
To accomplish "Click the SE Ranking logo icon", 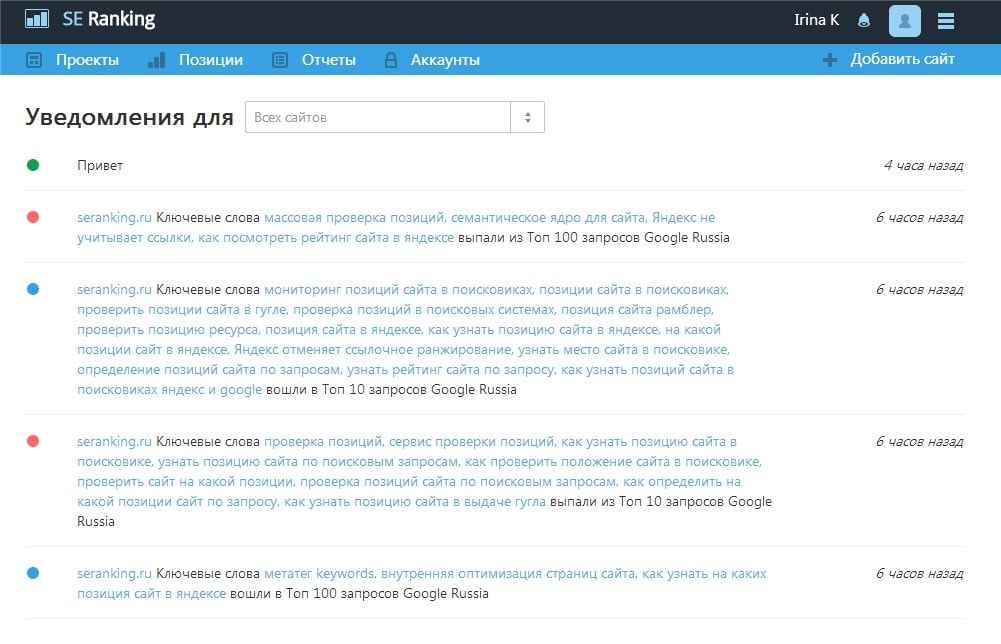I will click(37, 19).
